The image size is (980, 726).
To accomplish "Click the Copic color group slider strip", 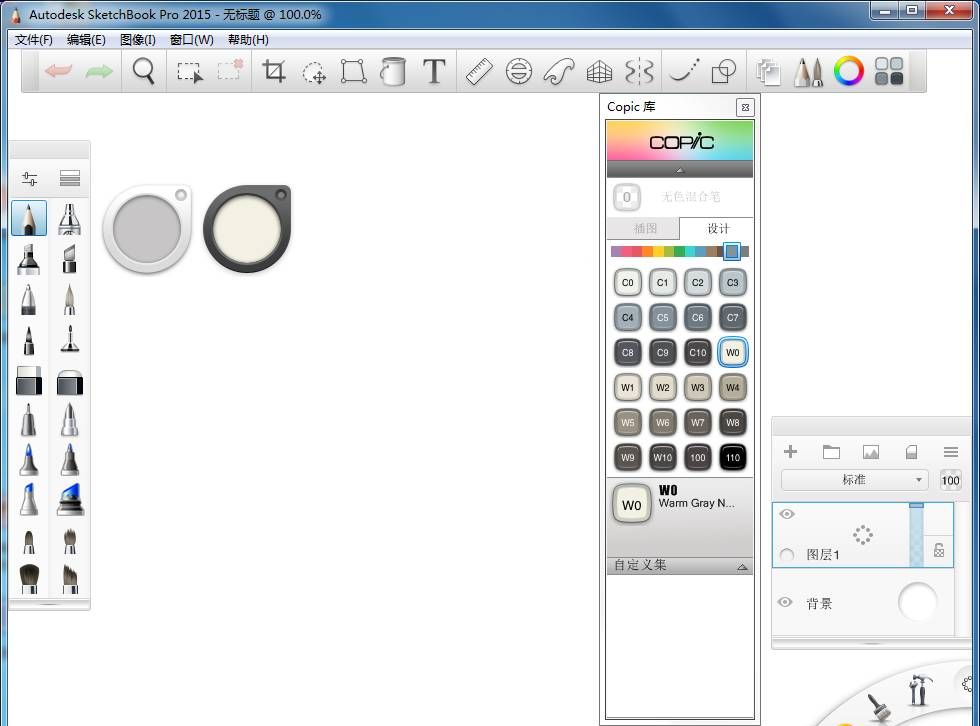I will tap(680, 252).
